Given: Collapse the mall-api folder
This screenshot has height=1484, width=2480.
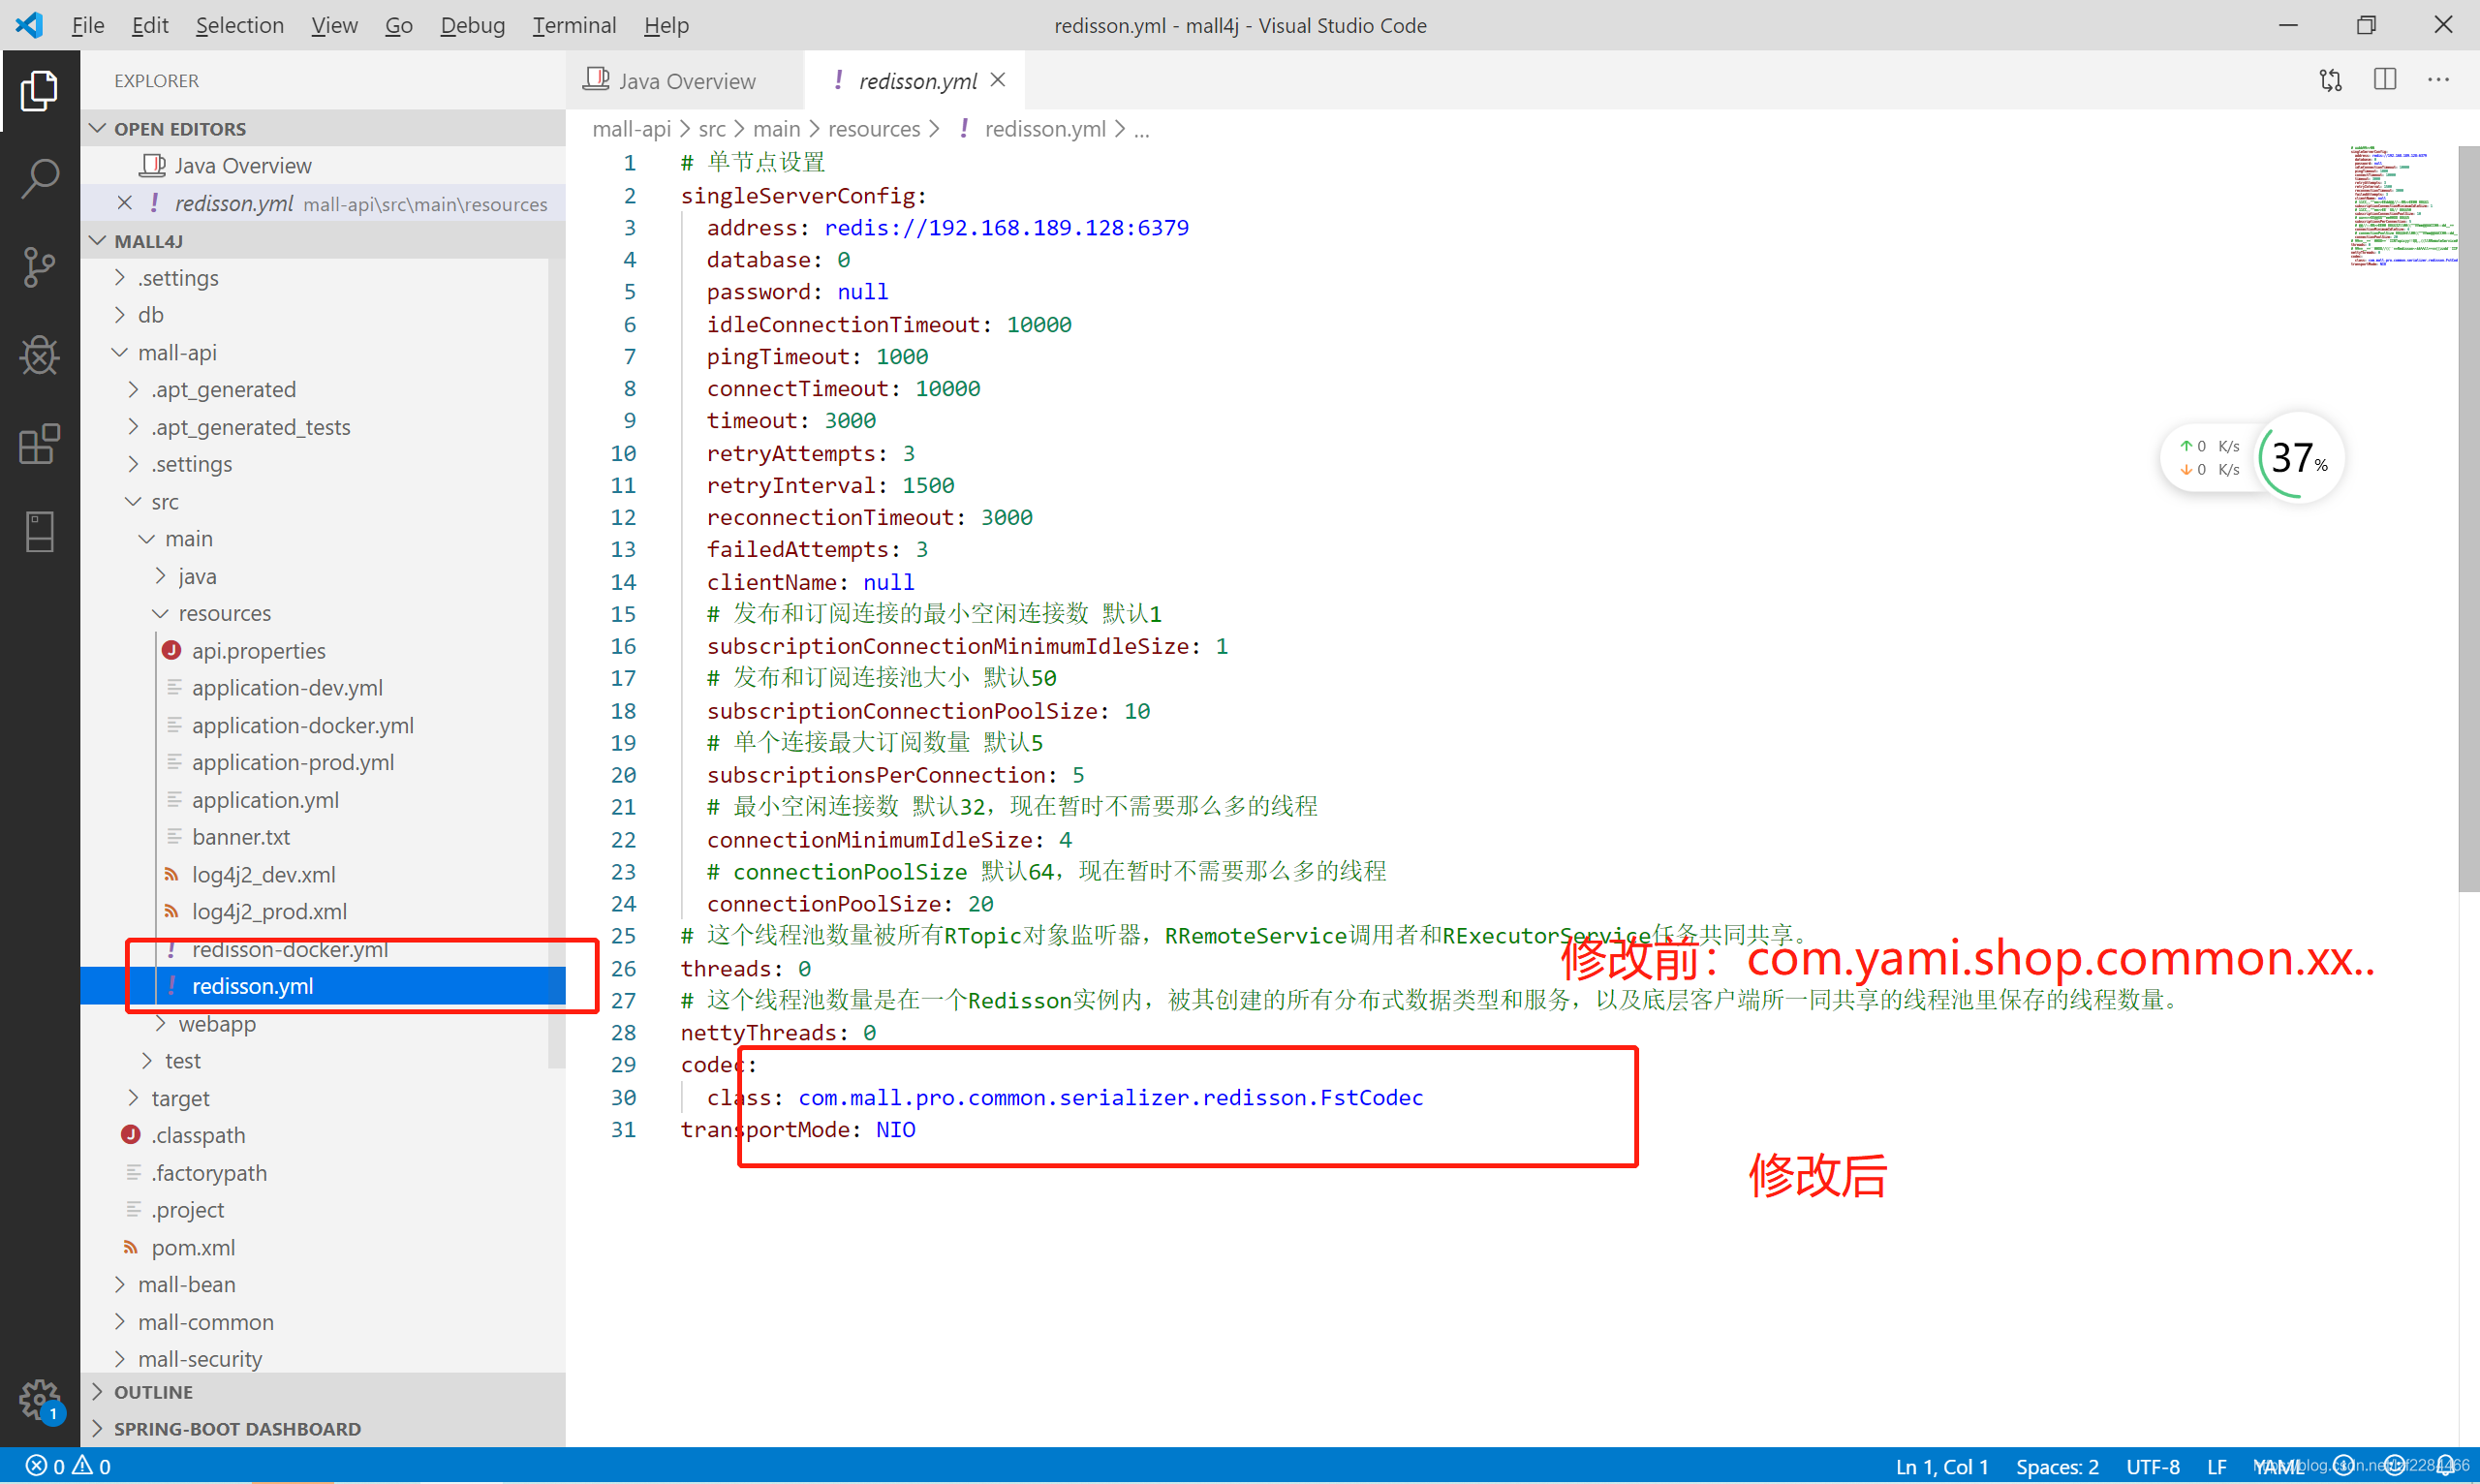Looking at the screenshot, I should 177,352.
